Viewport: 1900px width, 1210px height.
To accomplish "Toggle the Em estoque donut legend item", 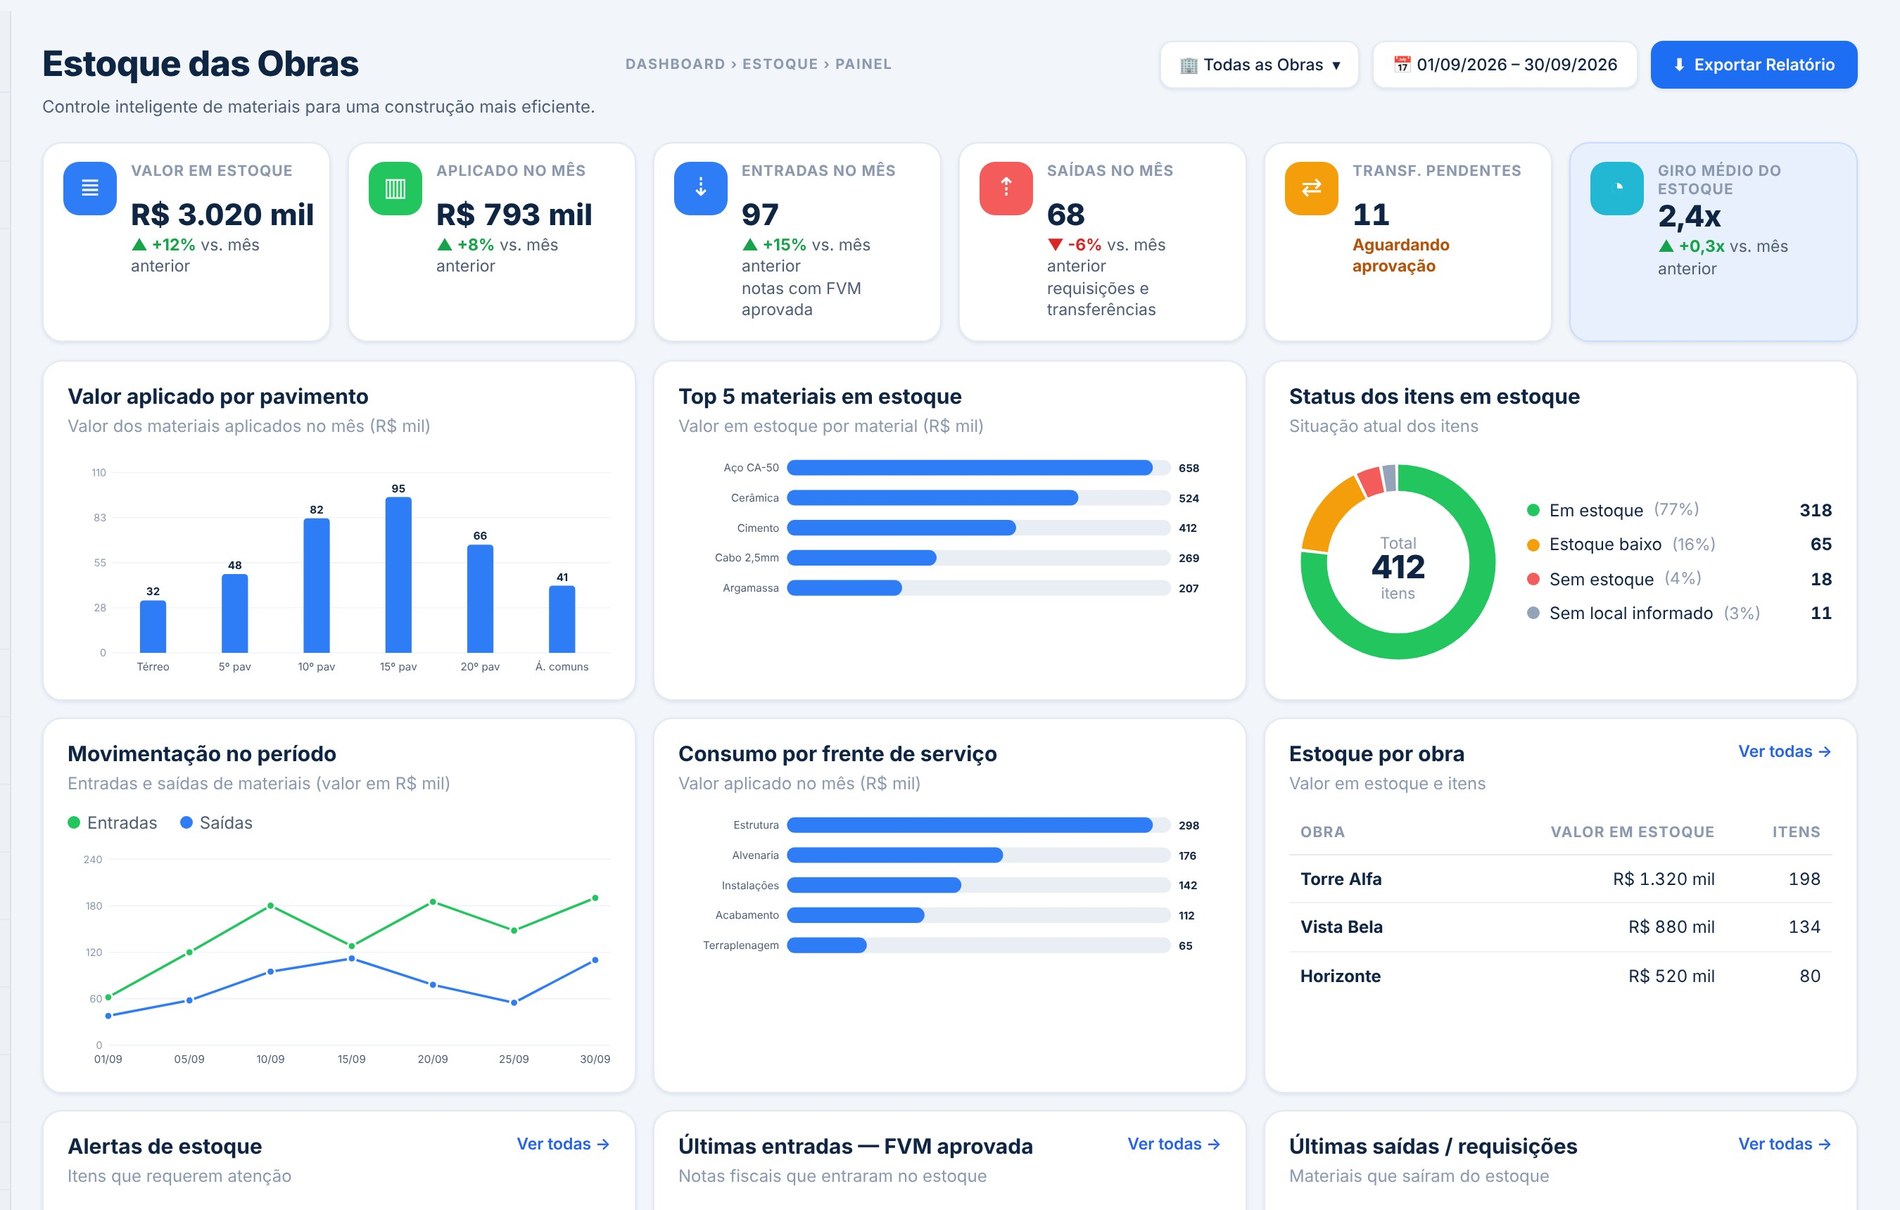I will [x=1679, y=510].
